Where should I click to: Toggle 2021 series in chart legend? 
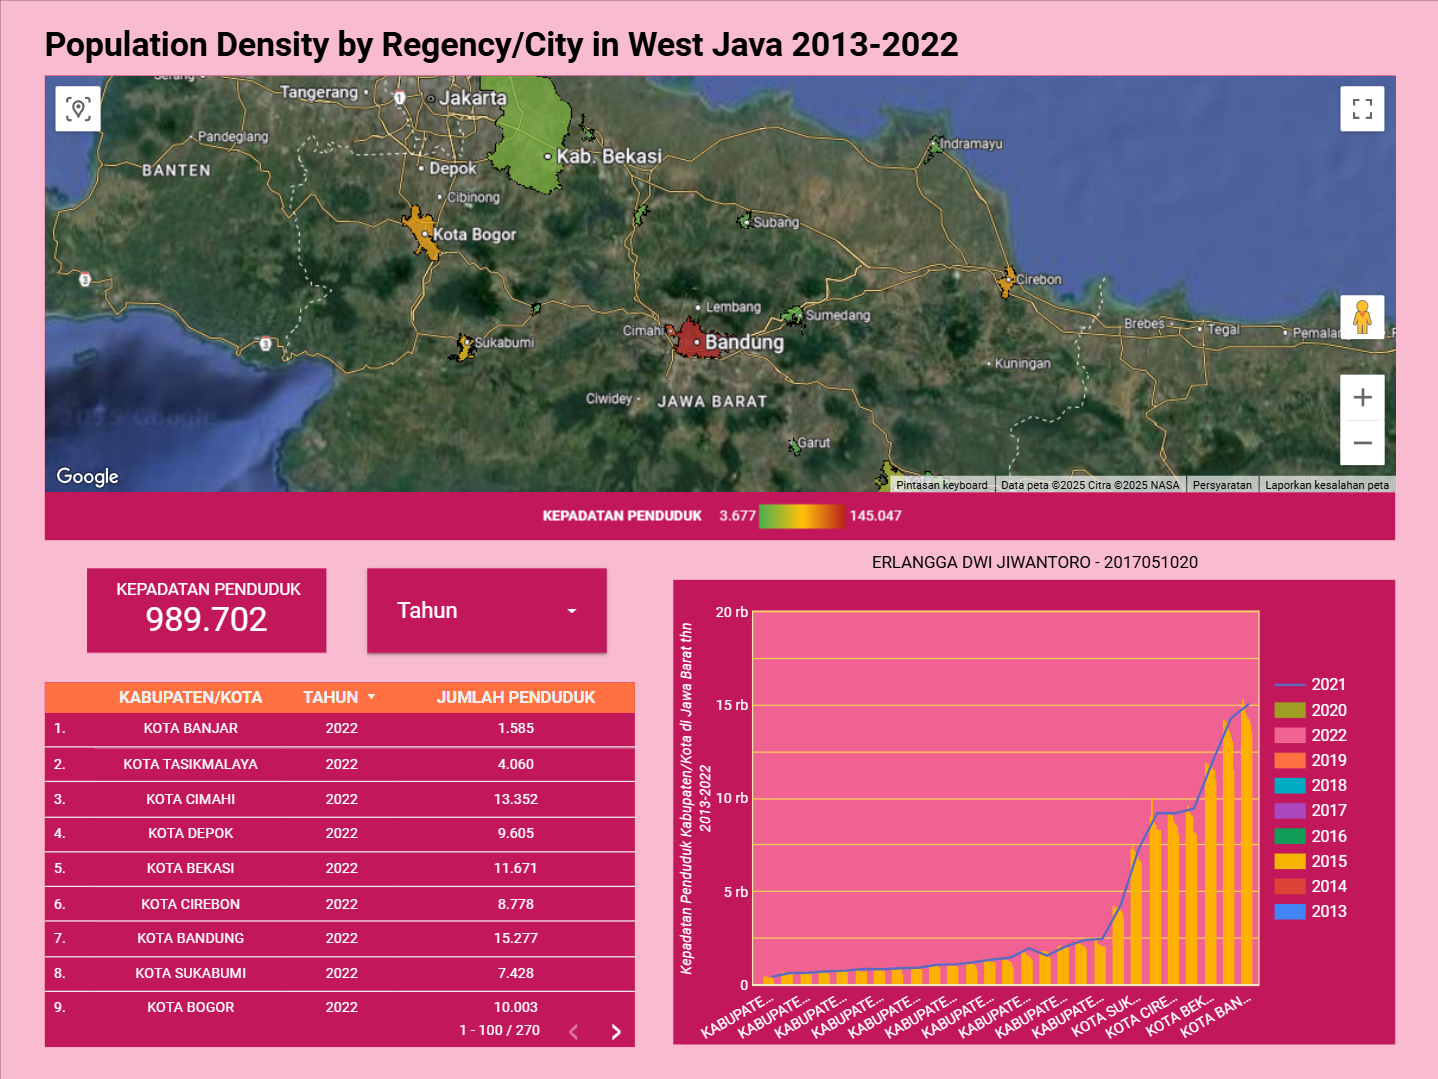point(1310,685)
